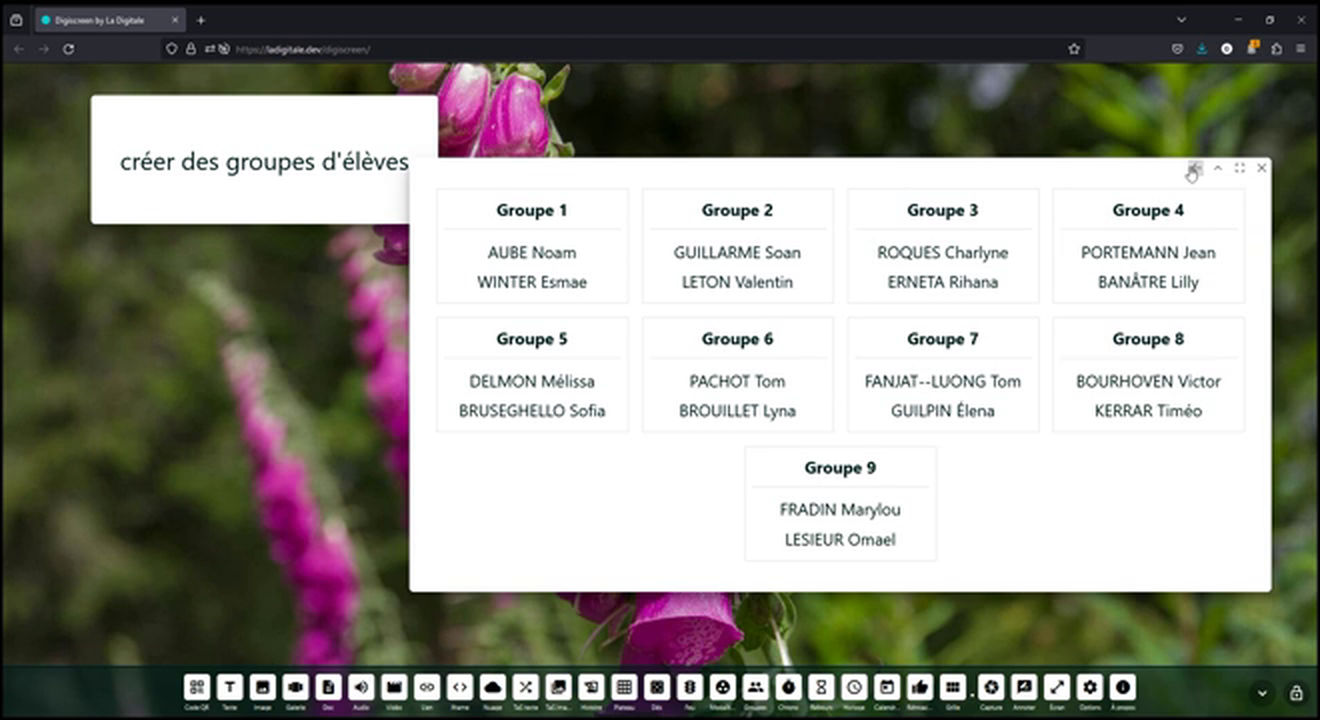
Task: Click the Nuage cloud icon
Action: [492, 687]
